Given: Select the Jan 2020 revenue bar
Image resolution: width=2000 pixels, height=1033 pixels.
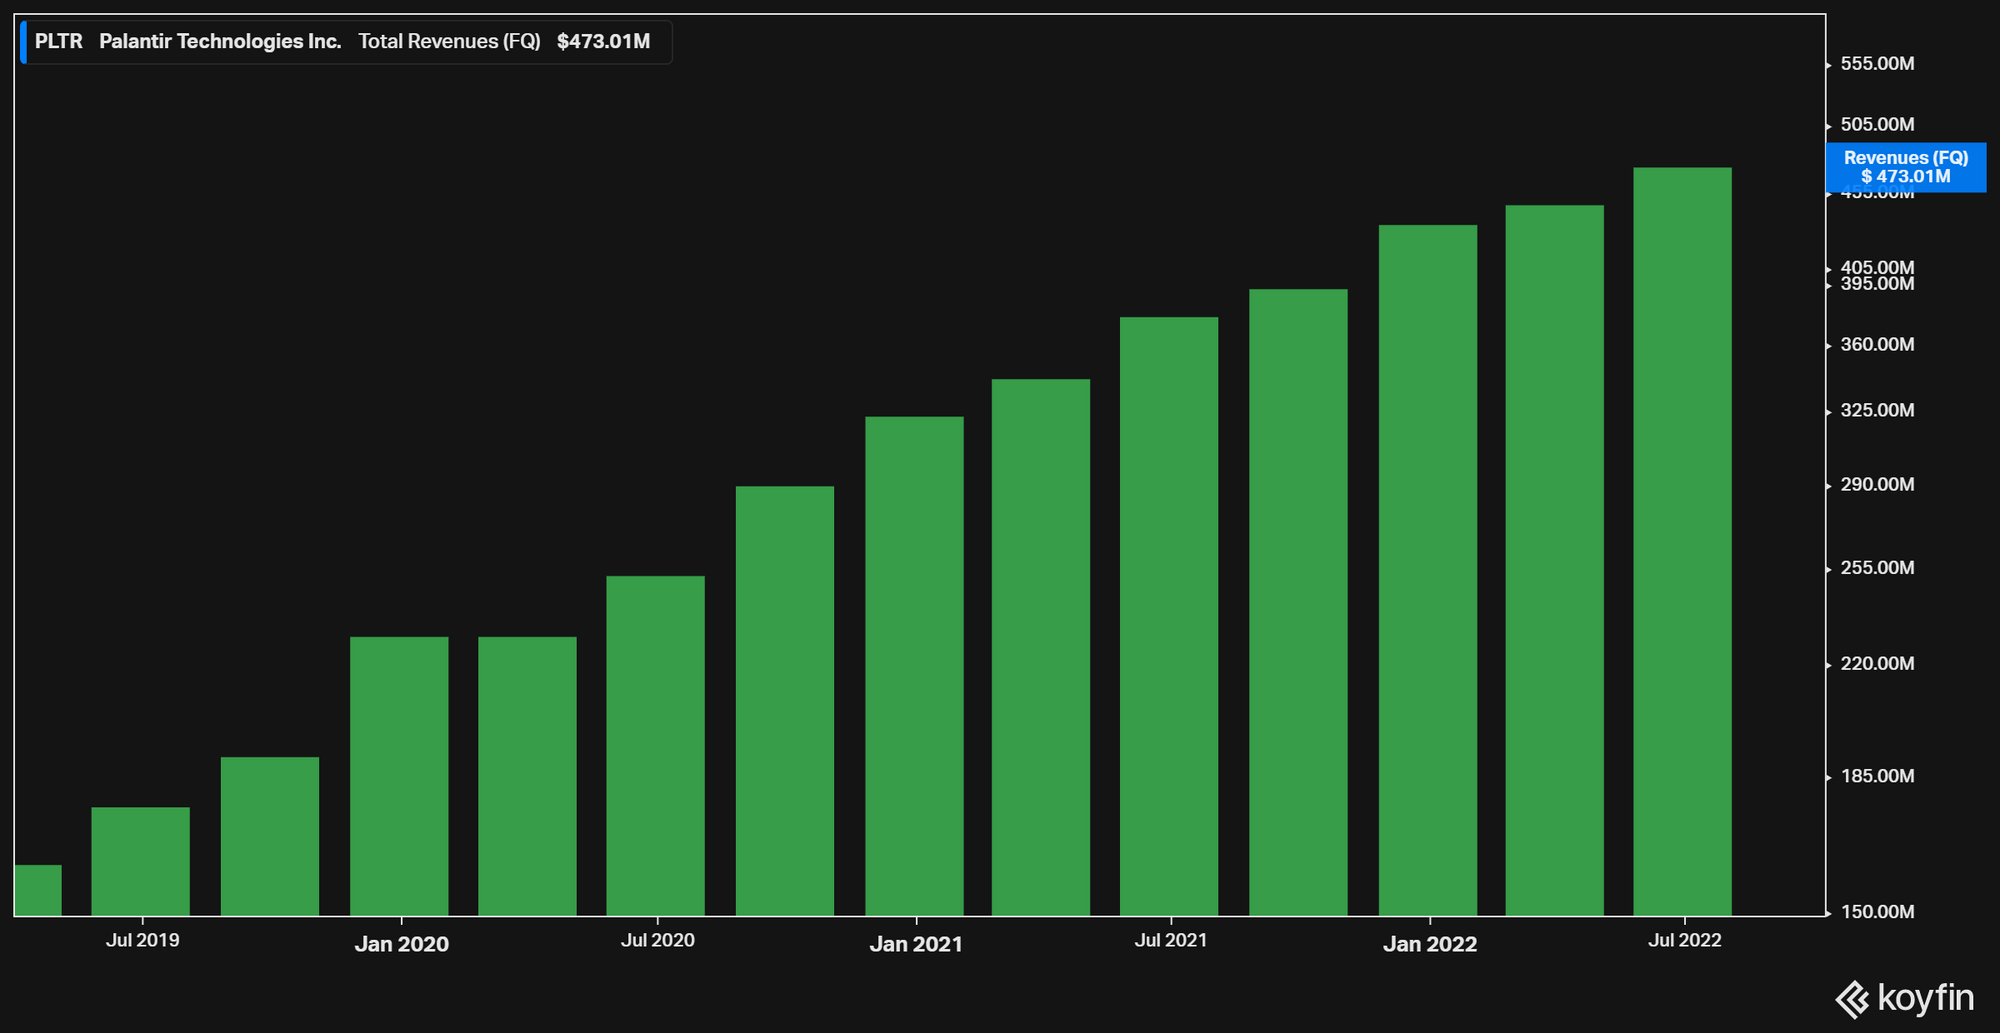Looking at the screenshot, I should coord(399,776).
